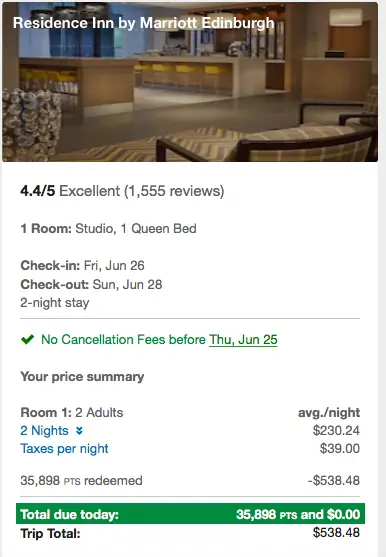Click the Studio, 1 Queen Bed room description
This screenshot has height=557, width=386.
tap(136, 228)
